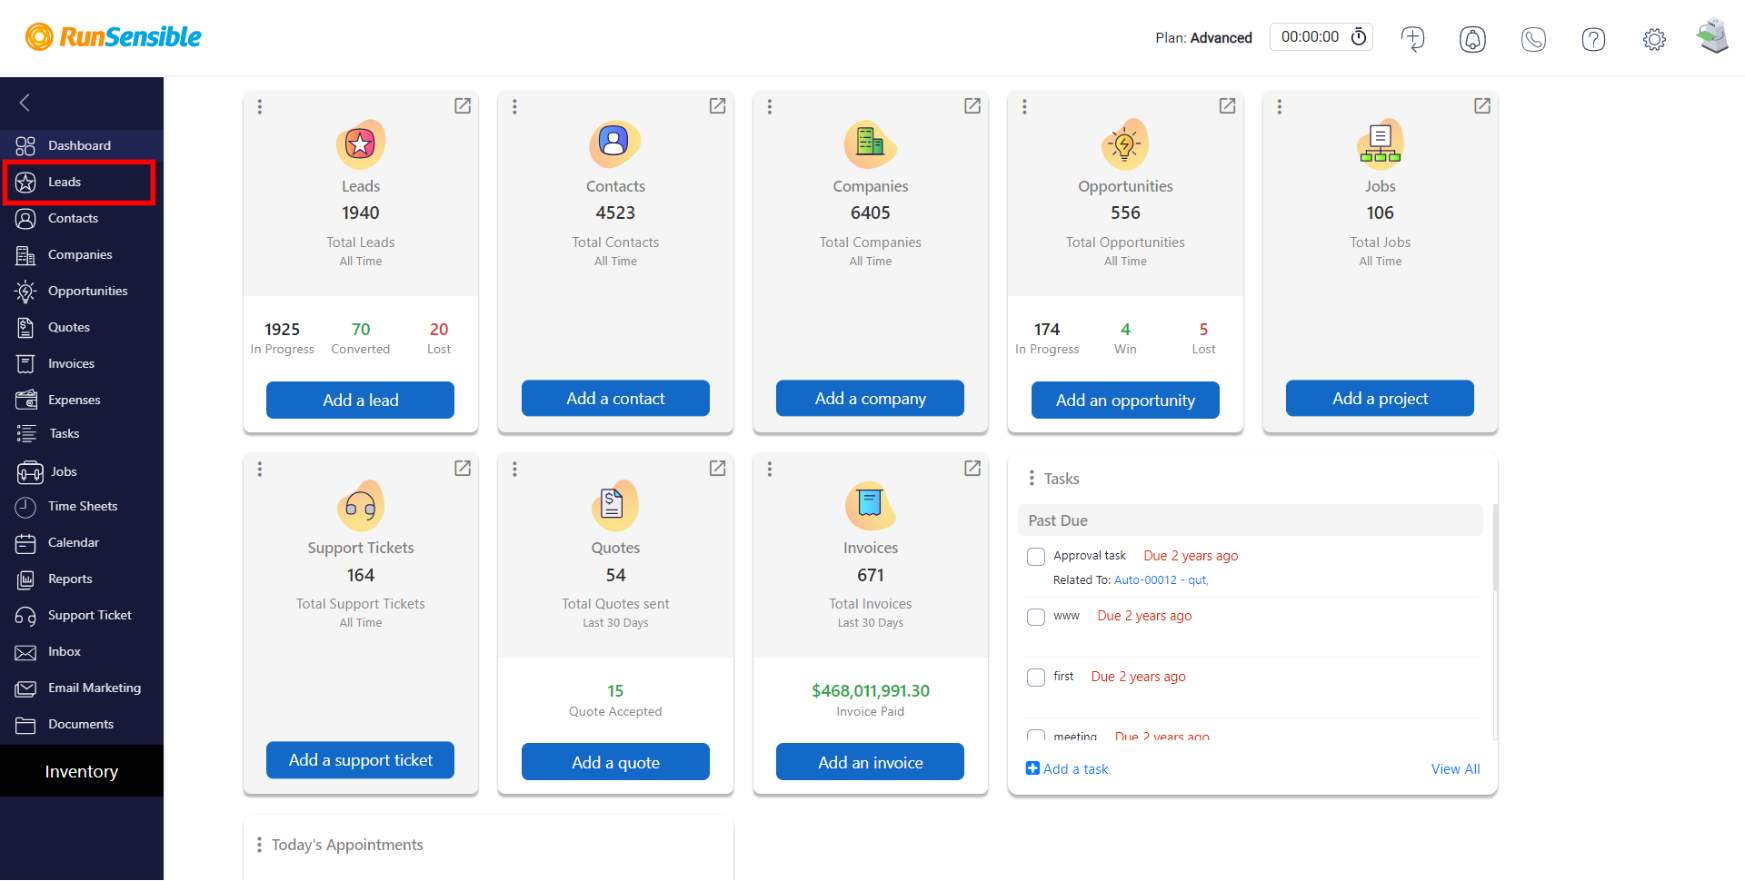Open Contacts in sidebar

tap(81, 219)
